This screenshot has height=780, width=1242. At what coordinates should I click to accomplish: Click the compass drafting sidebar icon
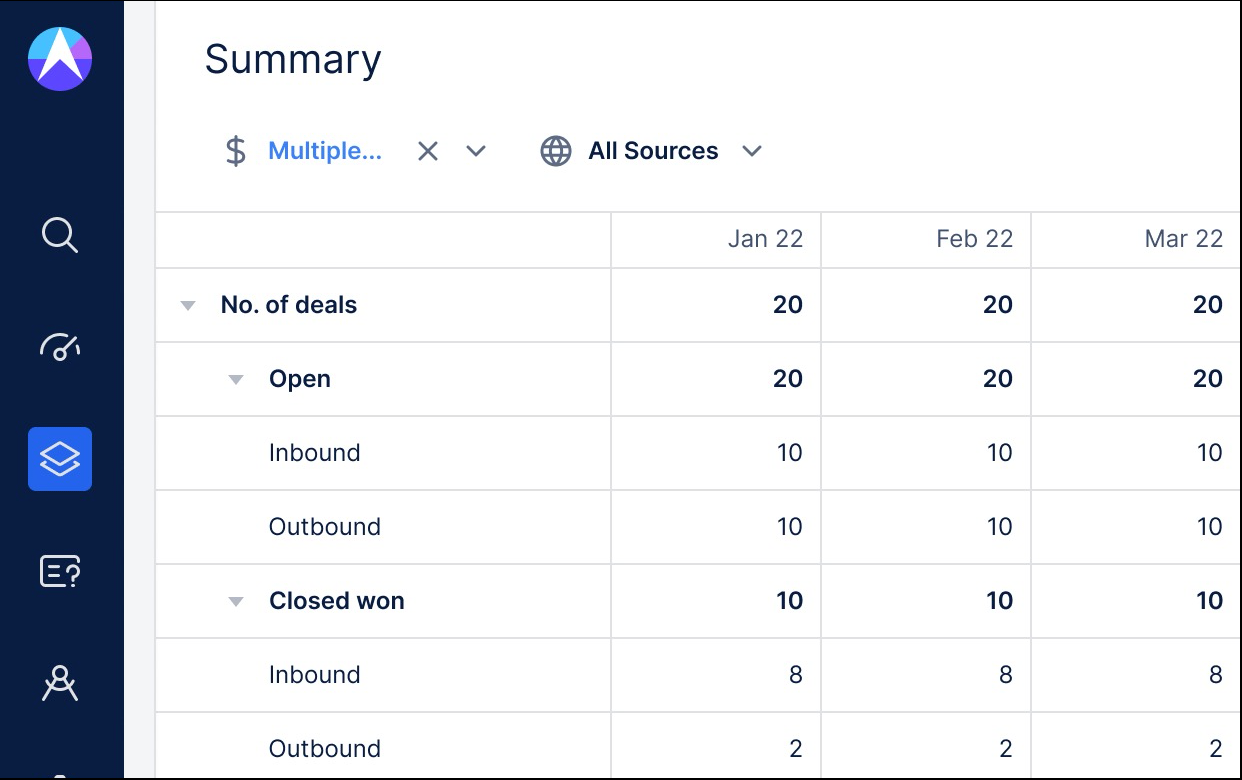point(60,684)
